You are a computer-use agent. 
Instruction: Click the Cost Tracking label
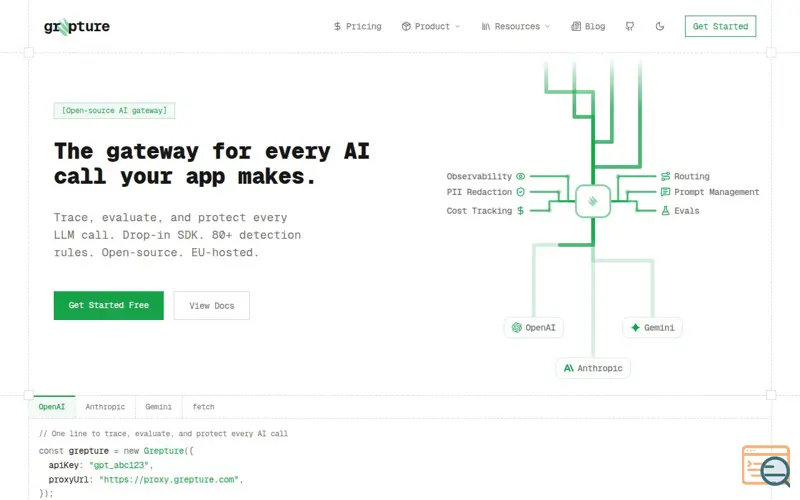pyautogui.click(x=479, y=211)
